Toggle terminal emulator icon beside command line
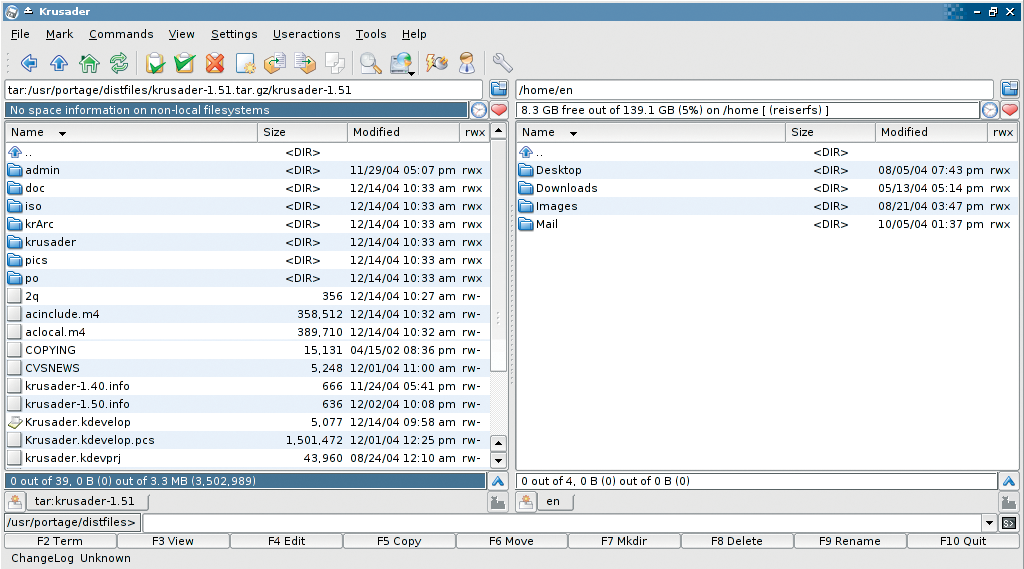Image resolution: width=1024 pixels, height=569 pixels. pyautogui.click(x=1009, y=523)
